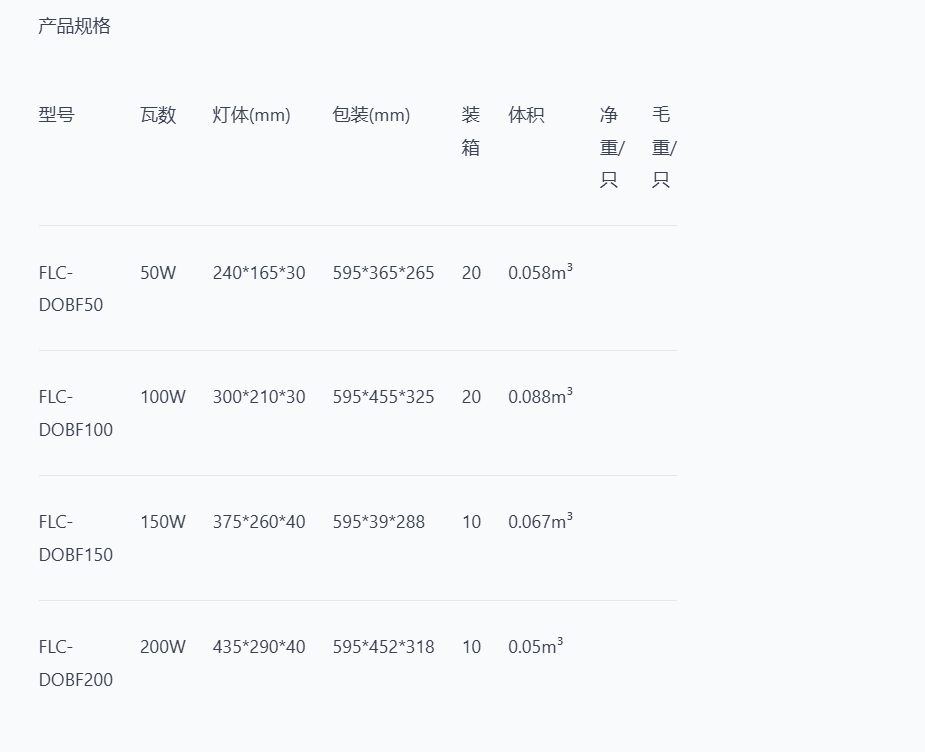
Task: Click the 200W wattage cell
Action: [x=163, y=647]
